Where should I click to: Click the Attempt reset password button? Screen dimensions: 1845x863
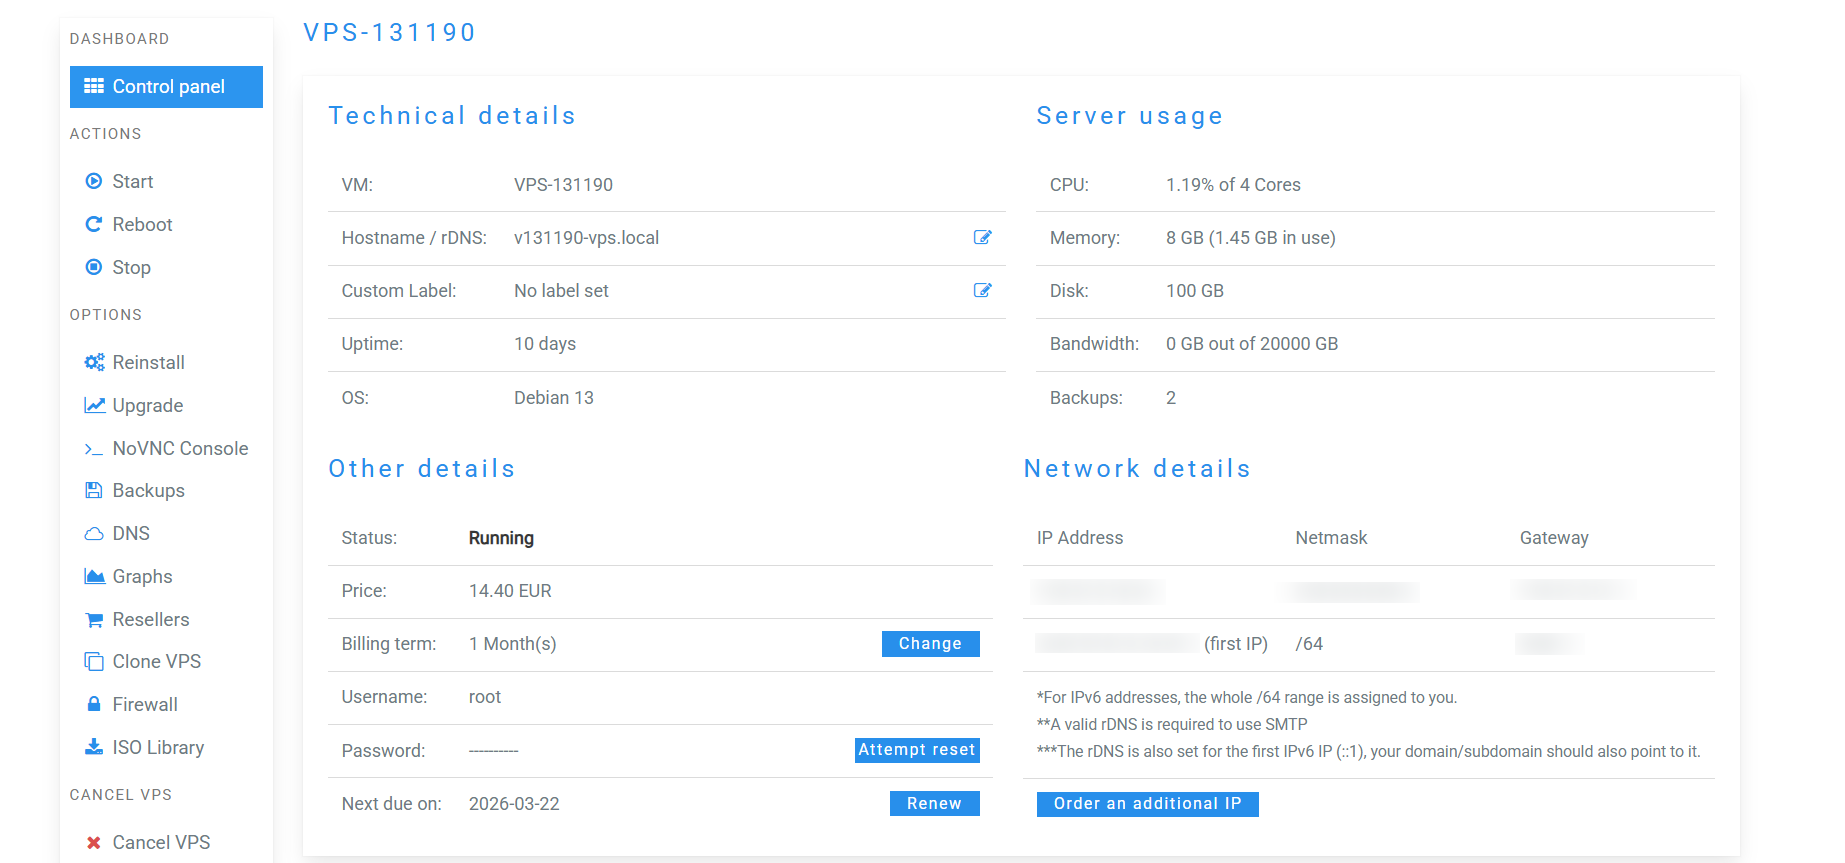click(x=917, y=750)
